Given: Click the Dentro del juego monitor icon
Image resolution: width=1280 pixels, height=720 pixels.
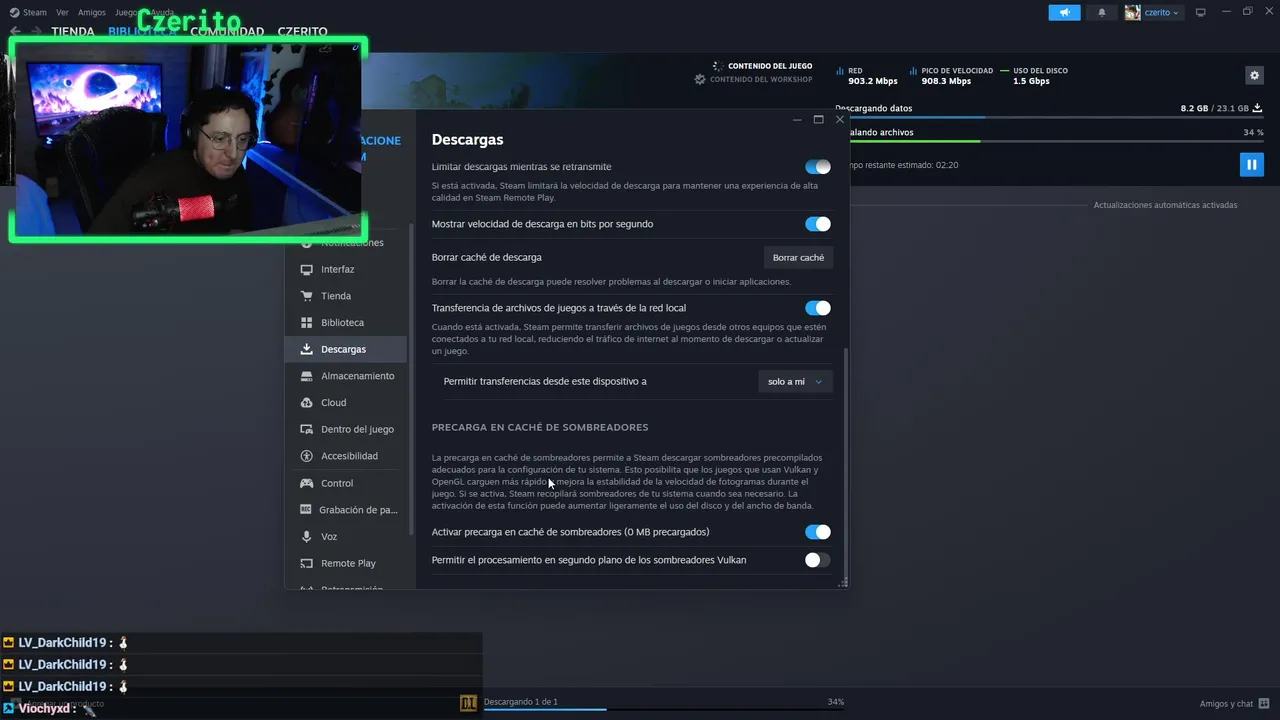Looking at the screenshot, I should pyautogui.click(x=306, y=429).
